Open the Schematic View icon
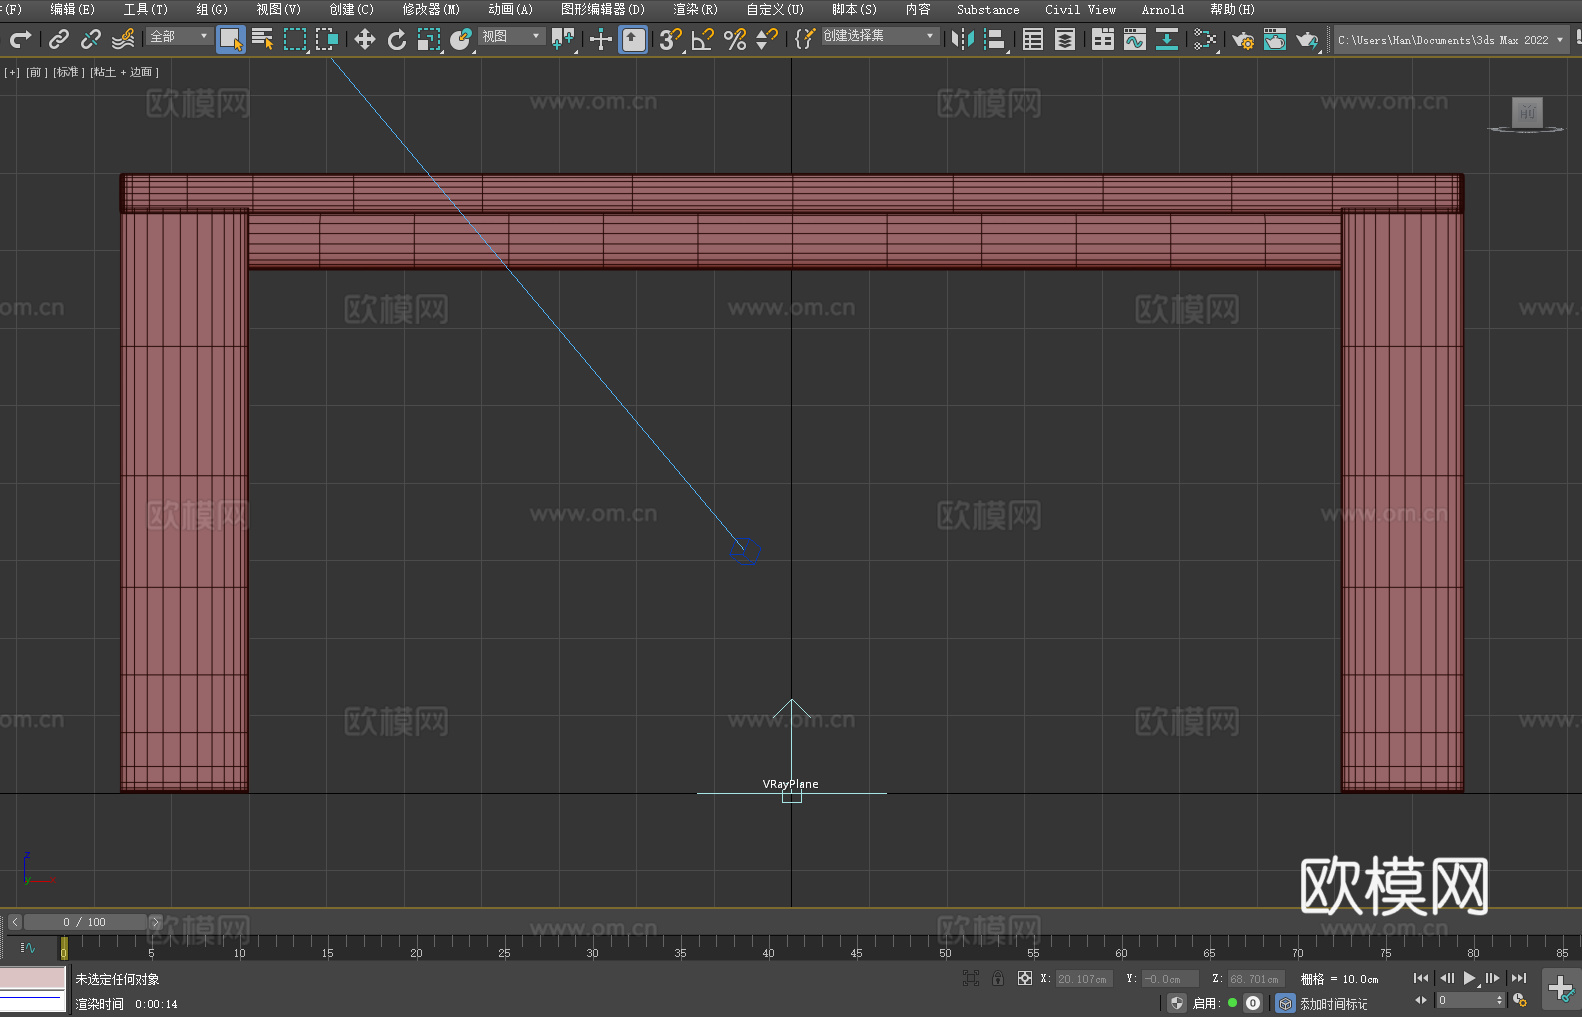 (x=1205, y=39)
